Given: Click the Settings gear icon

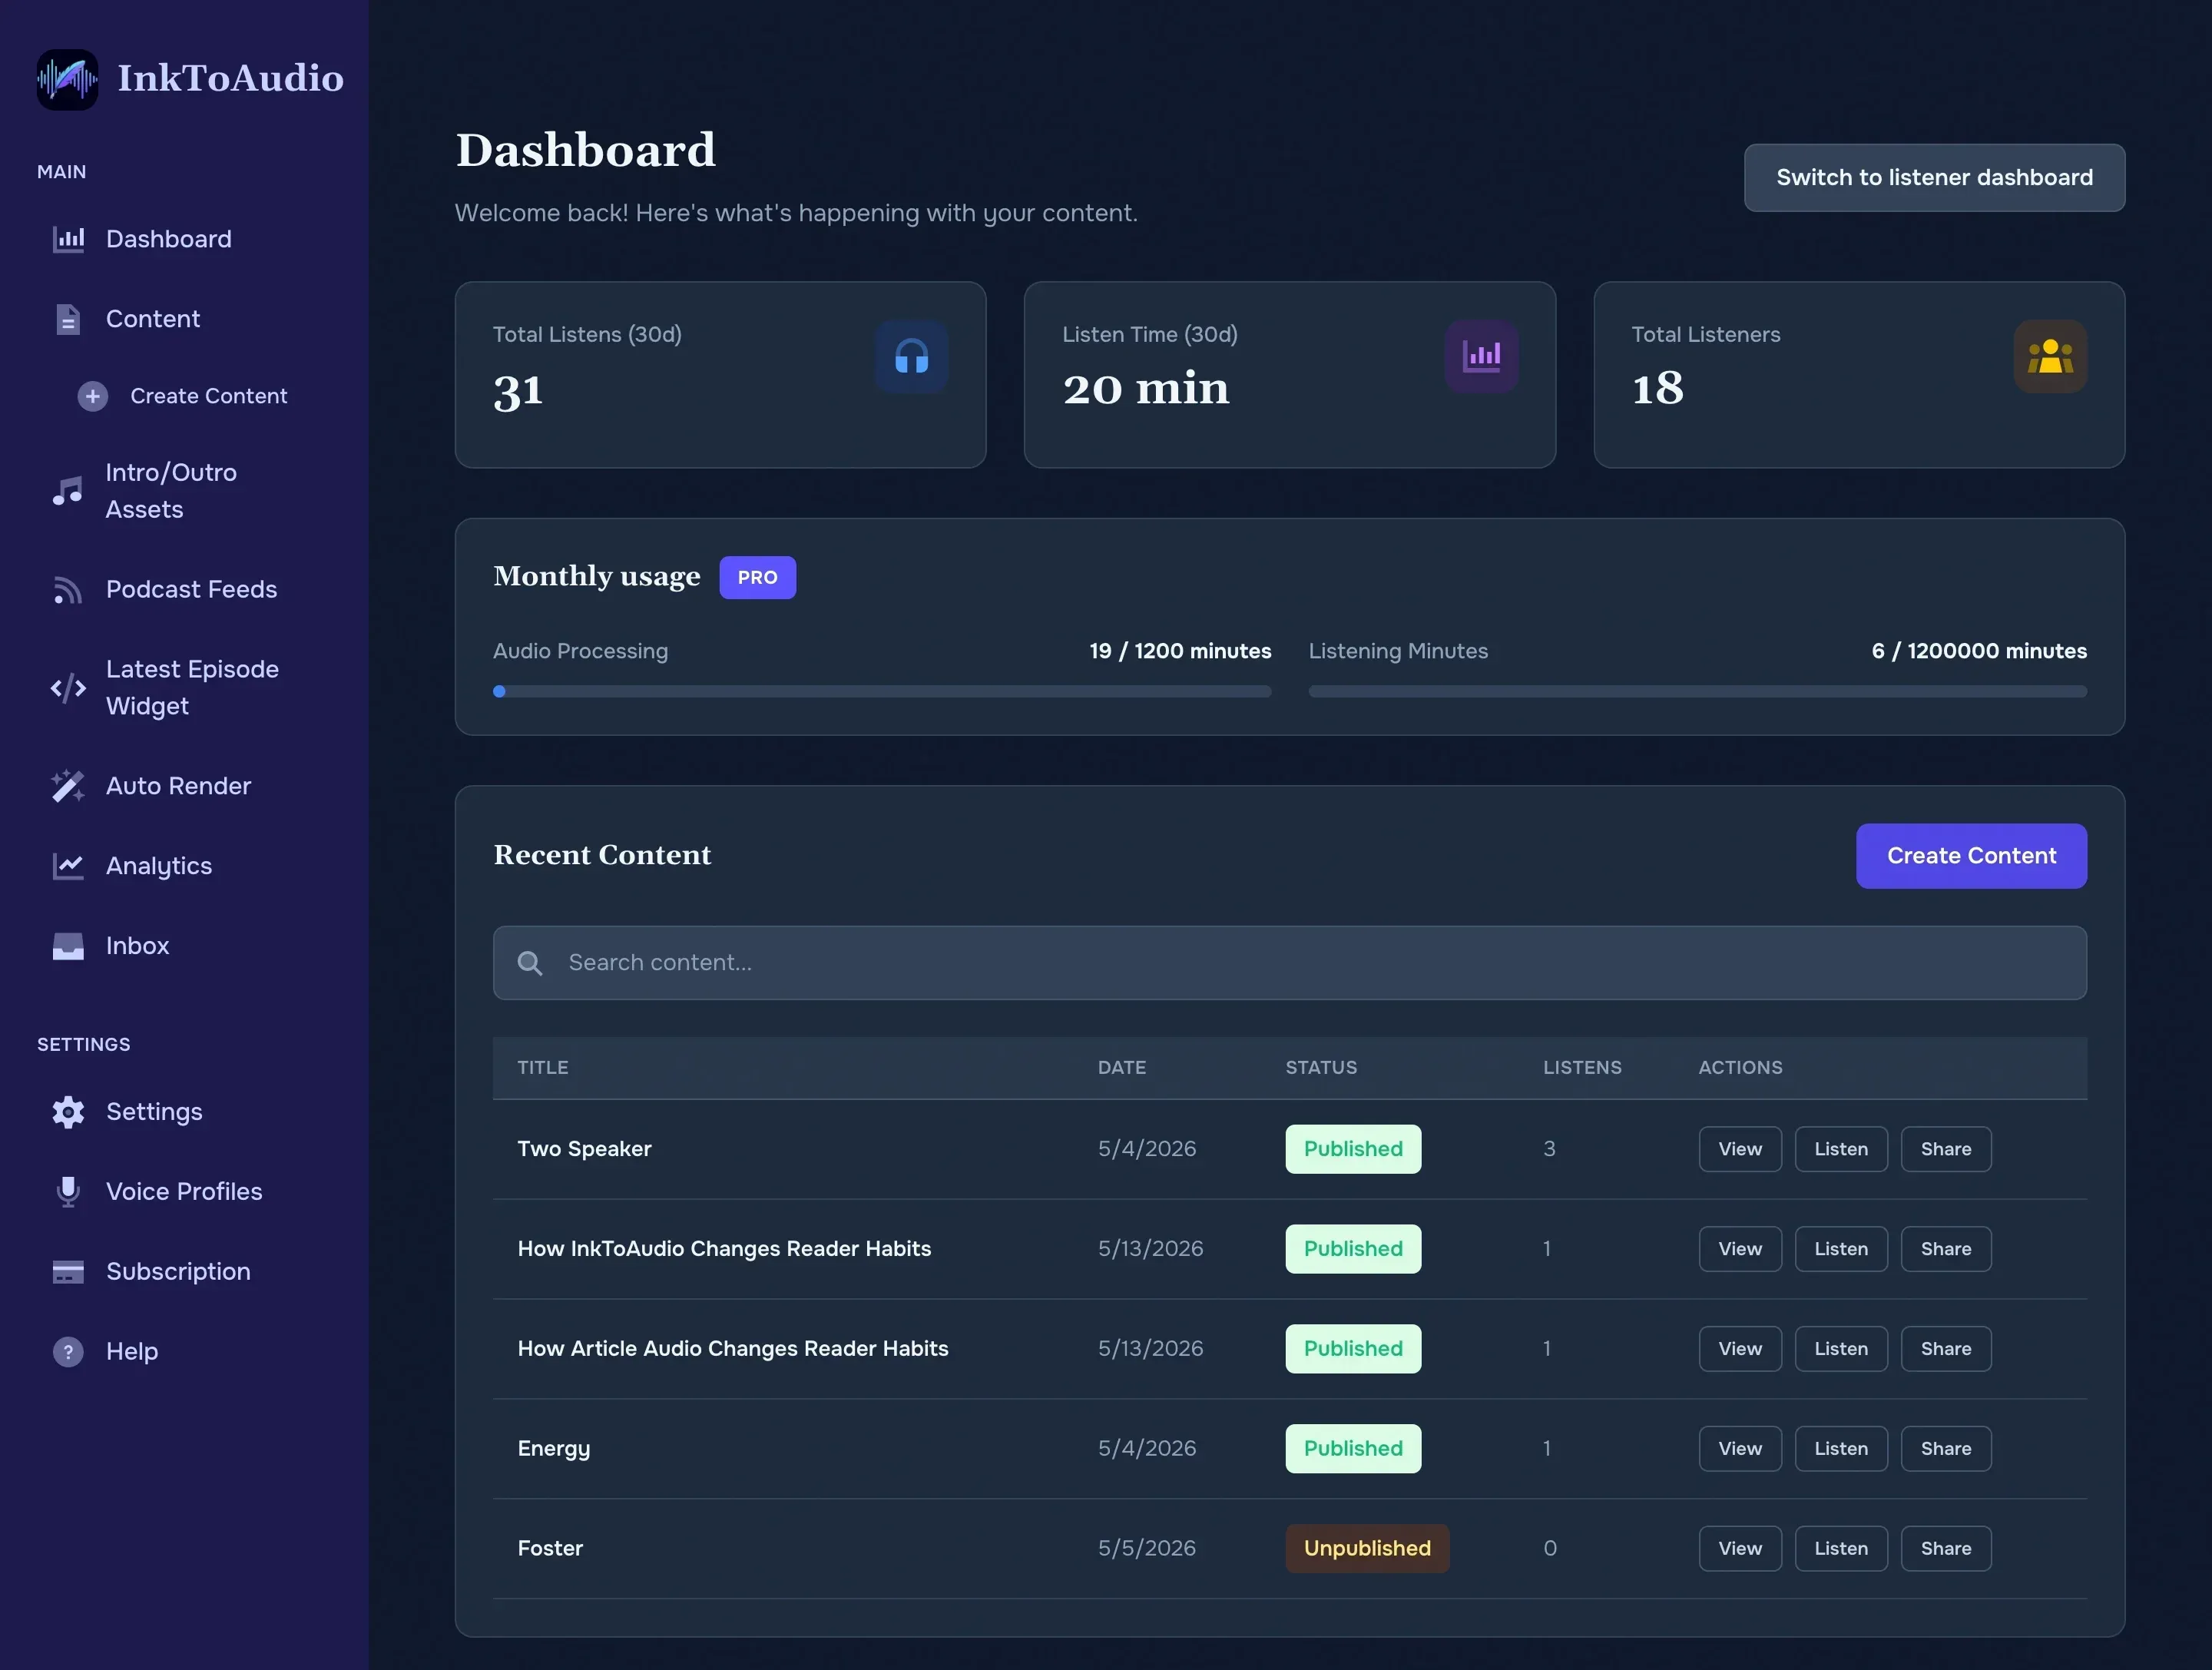Looking at the screenshot, I should pyautogui.click(x=68, y=1112).
